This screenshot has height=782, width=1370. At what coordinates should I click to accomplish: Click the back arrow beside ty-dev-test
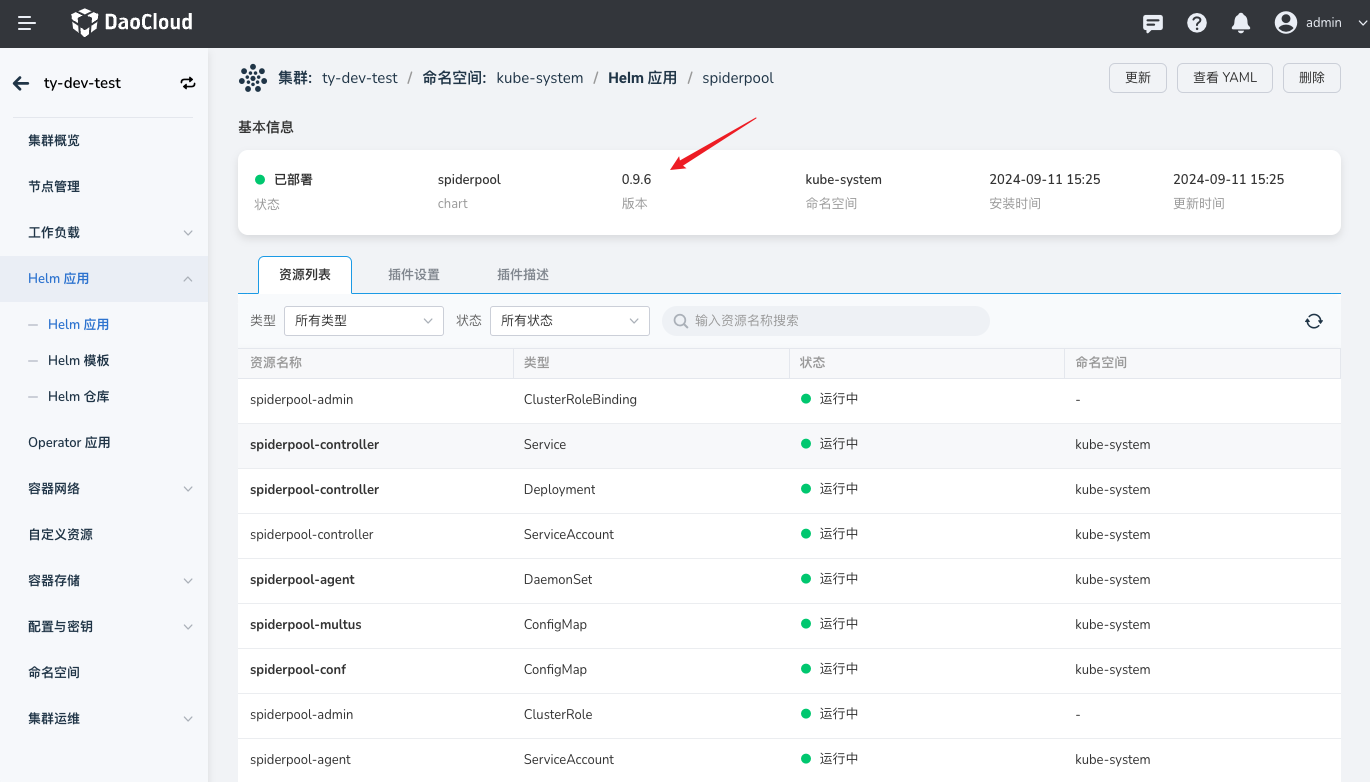[x=21, y=83]
